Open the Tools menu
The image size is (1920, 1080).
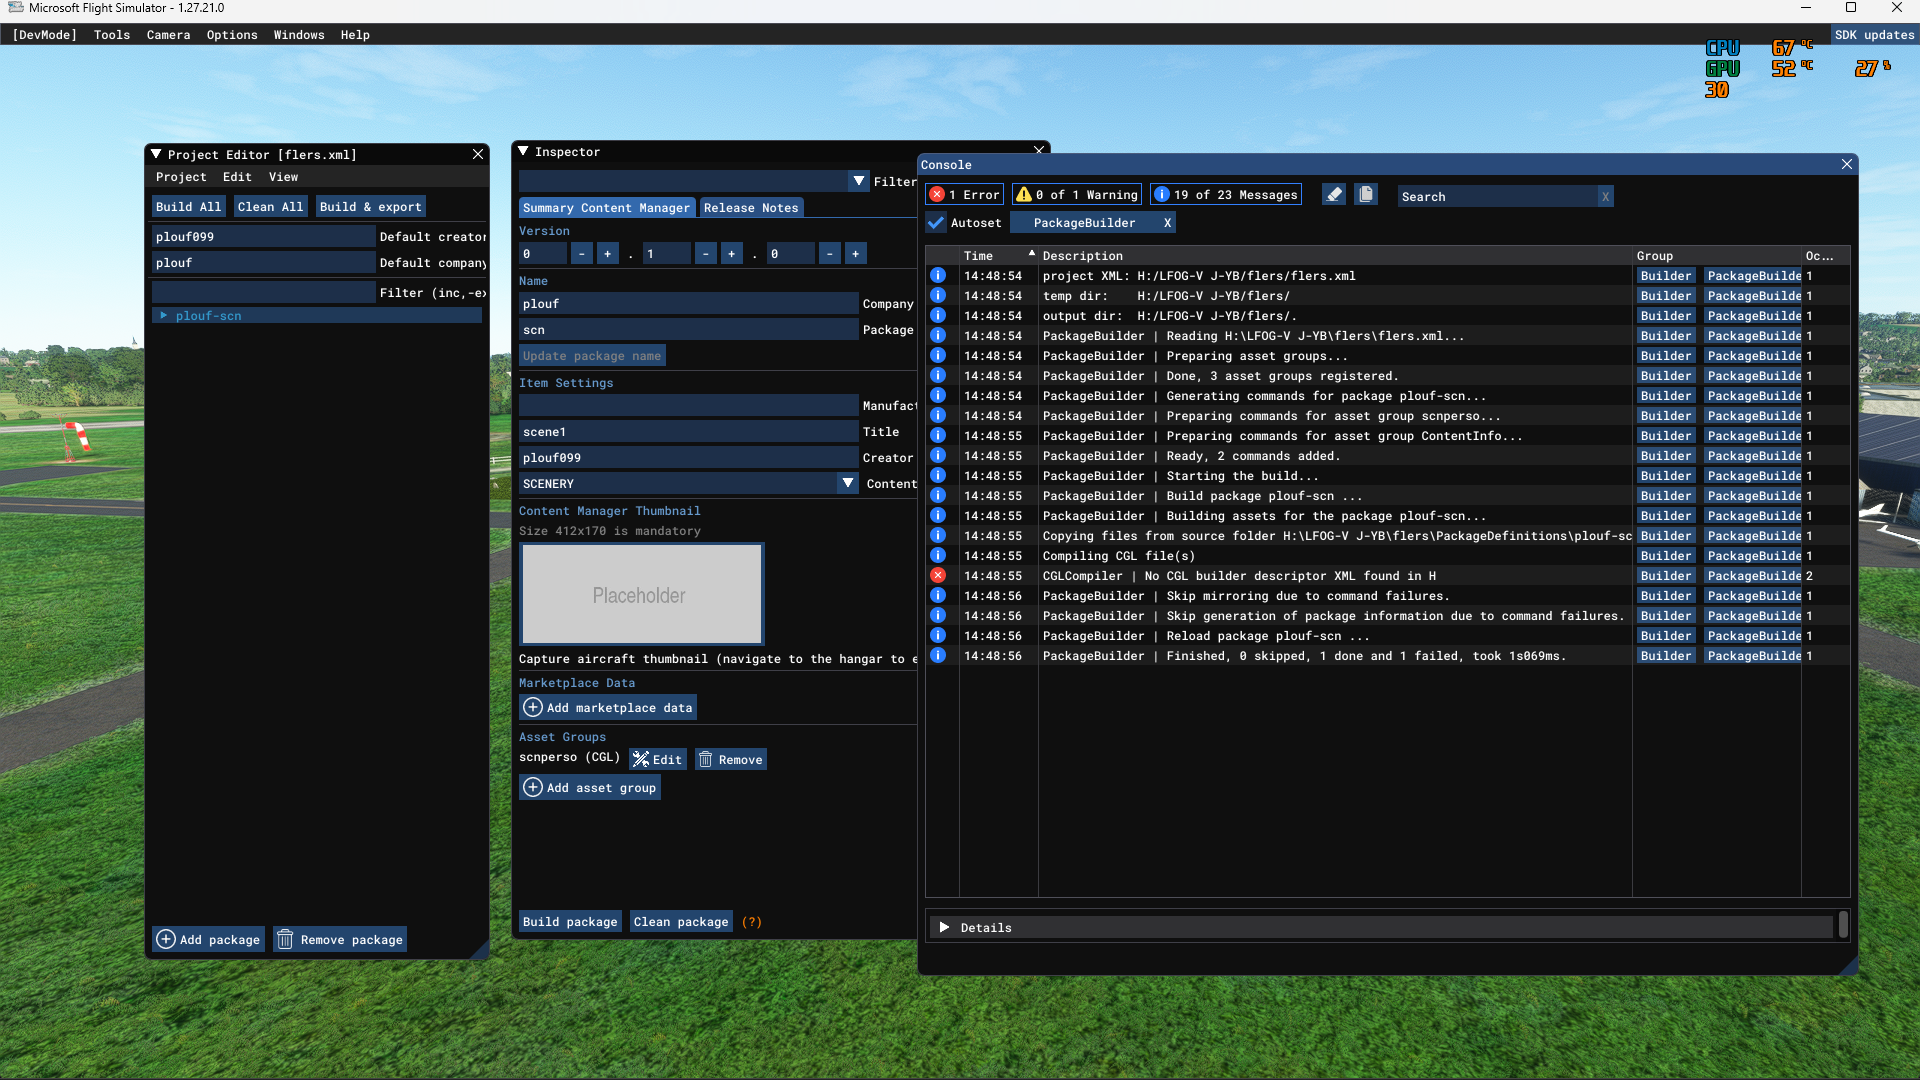112,34
